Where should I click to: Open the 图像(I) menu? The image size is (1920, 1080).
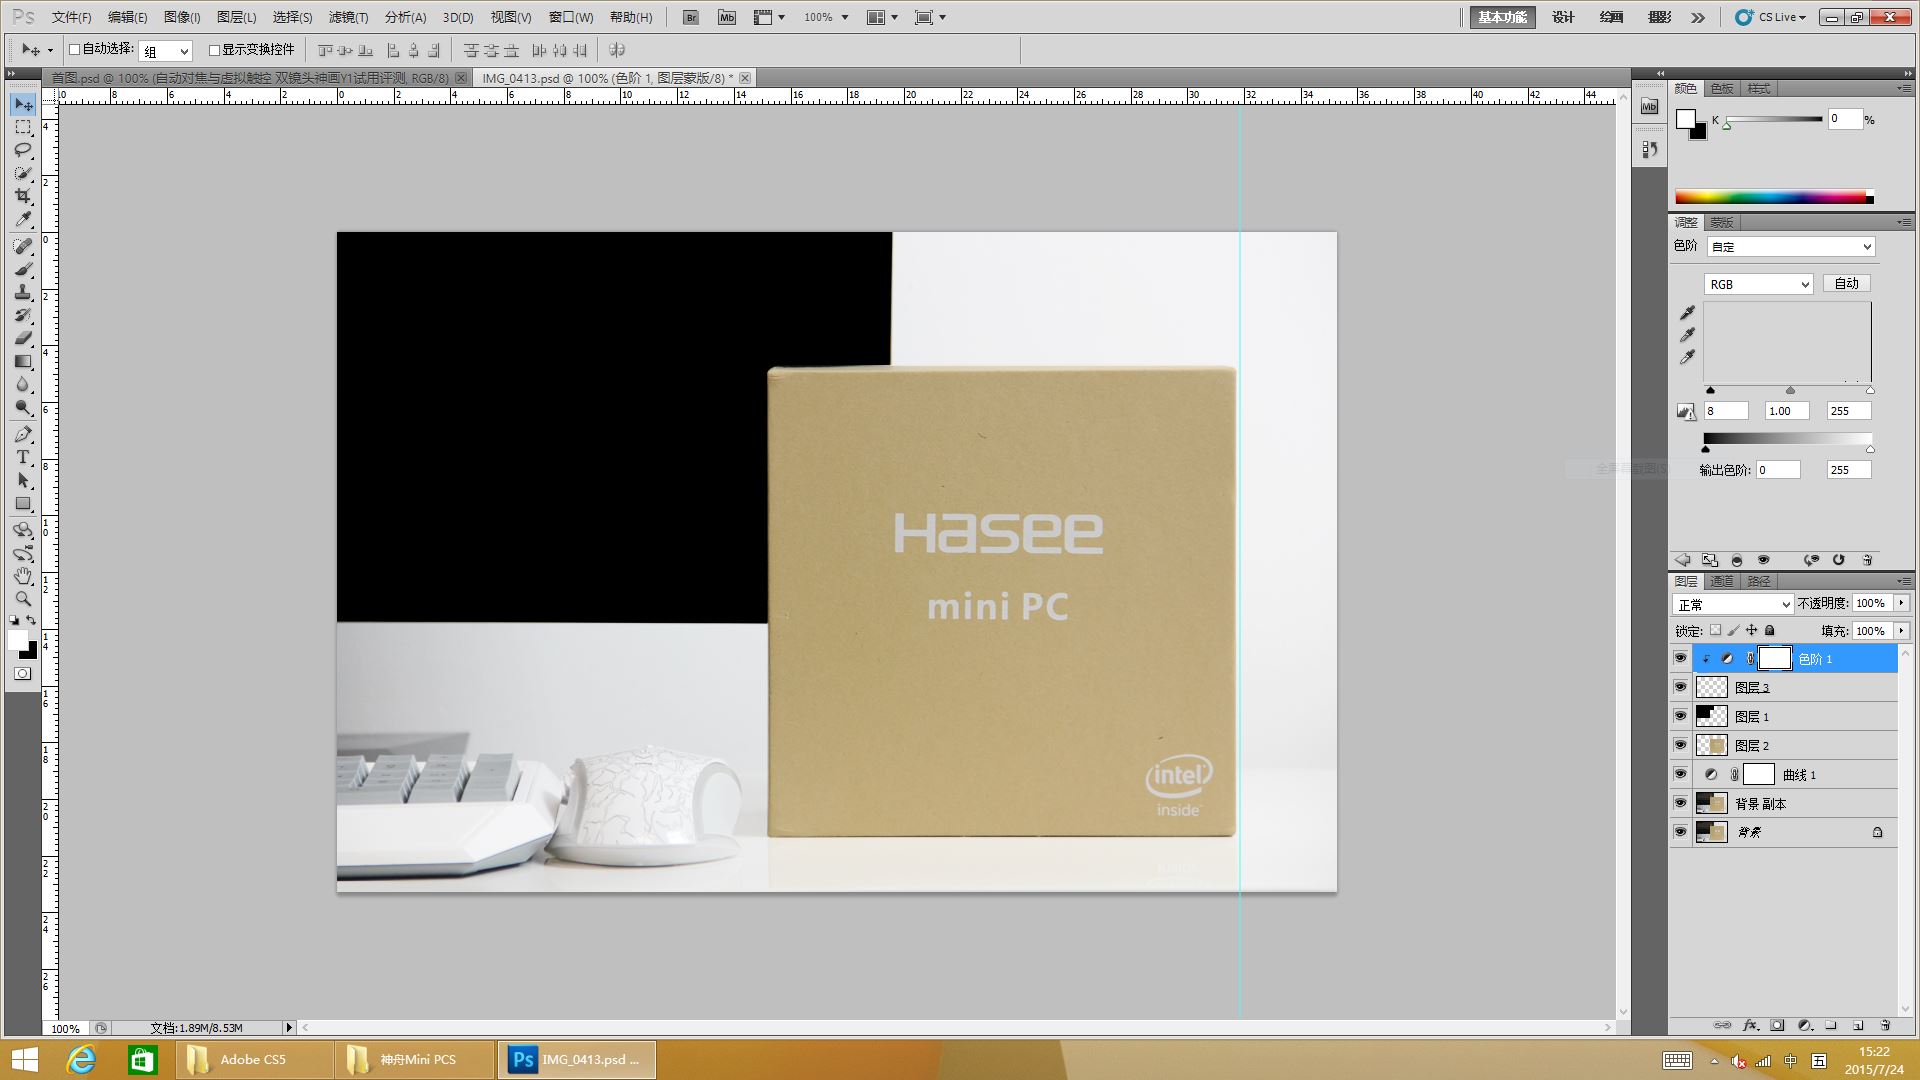pyautogui.click(x=182, y=17)
